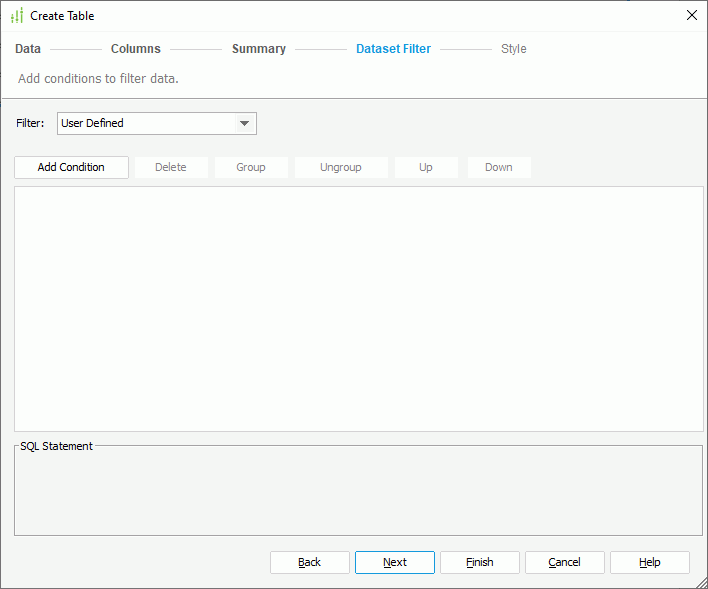Image resolution: width=708 pixels, height=589 pixels.
Task: Open the Summary wizard step
Action: pos(259,49)
